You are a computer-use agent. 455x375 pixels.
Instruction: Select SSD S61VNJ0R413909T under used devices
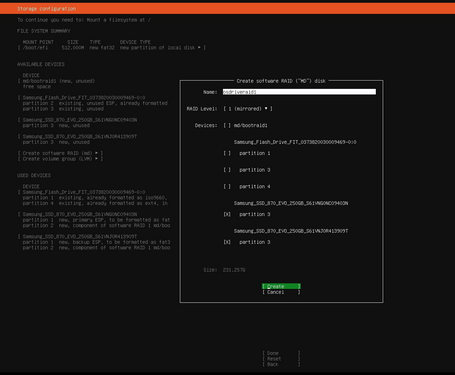click(77, 237)
